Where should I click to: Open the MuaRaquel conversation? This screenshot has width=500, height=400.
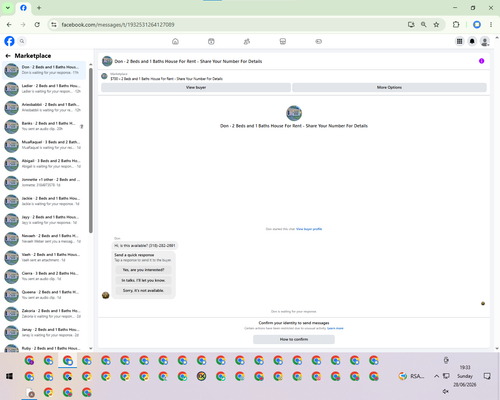click(44, 145)
